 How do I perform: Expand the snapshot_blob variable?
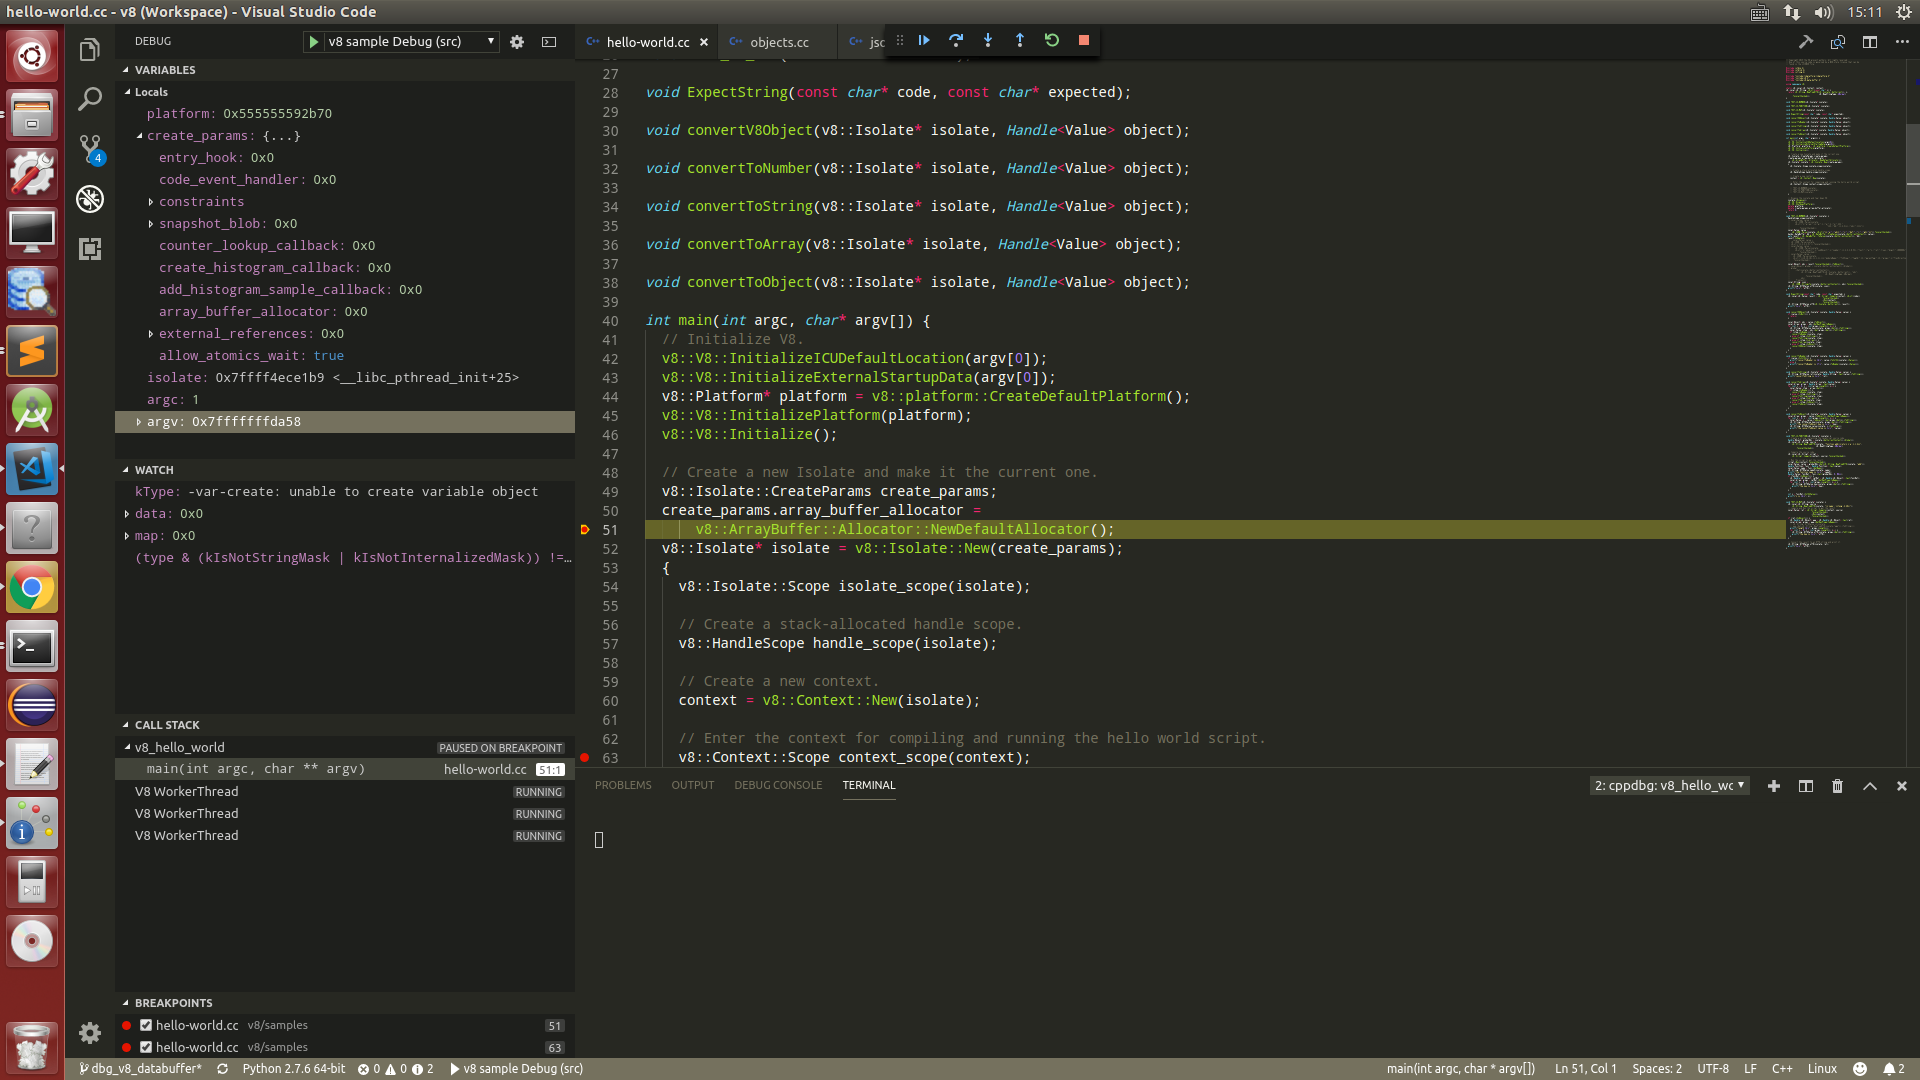tap(151, 224)
